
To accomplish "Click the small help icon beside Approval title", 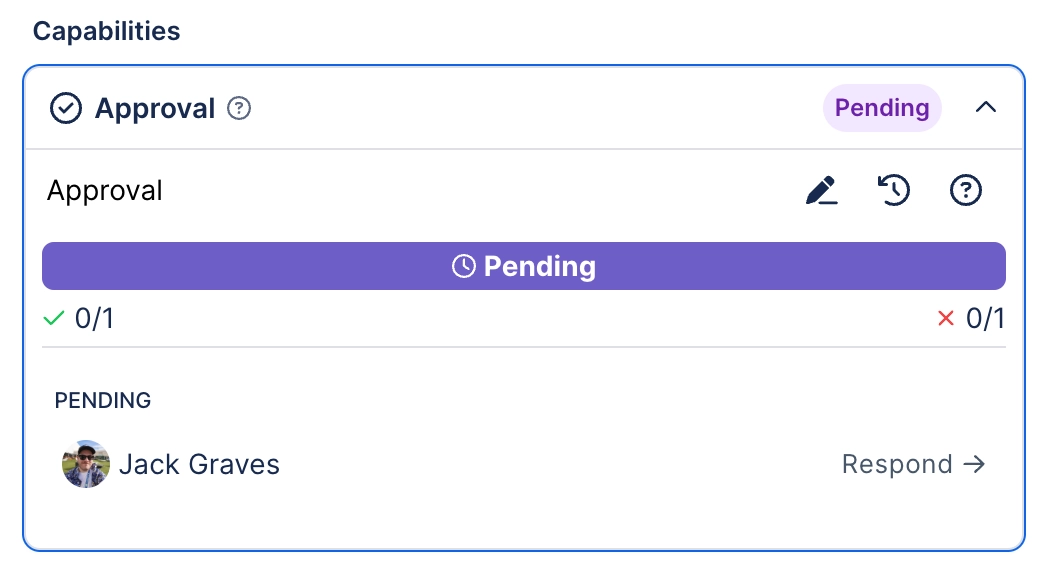I will [239, 108].
